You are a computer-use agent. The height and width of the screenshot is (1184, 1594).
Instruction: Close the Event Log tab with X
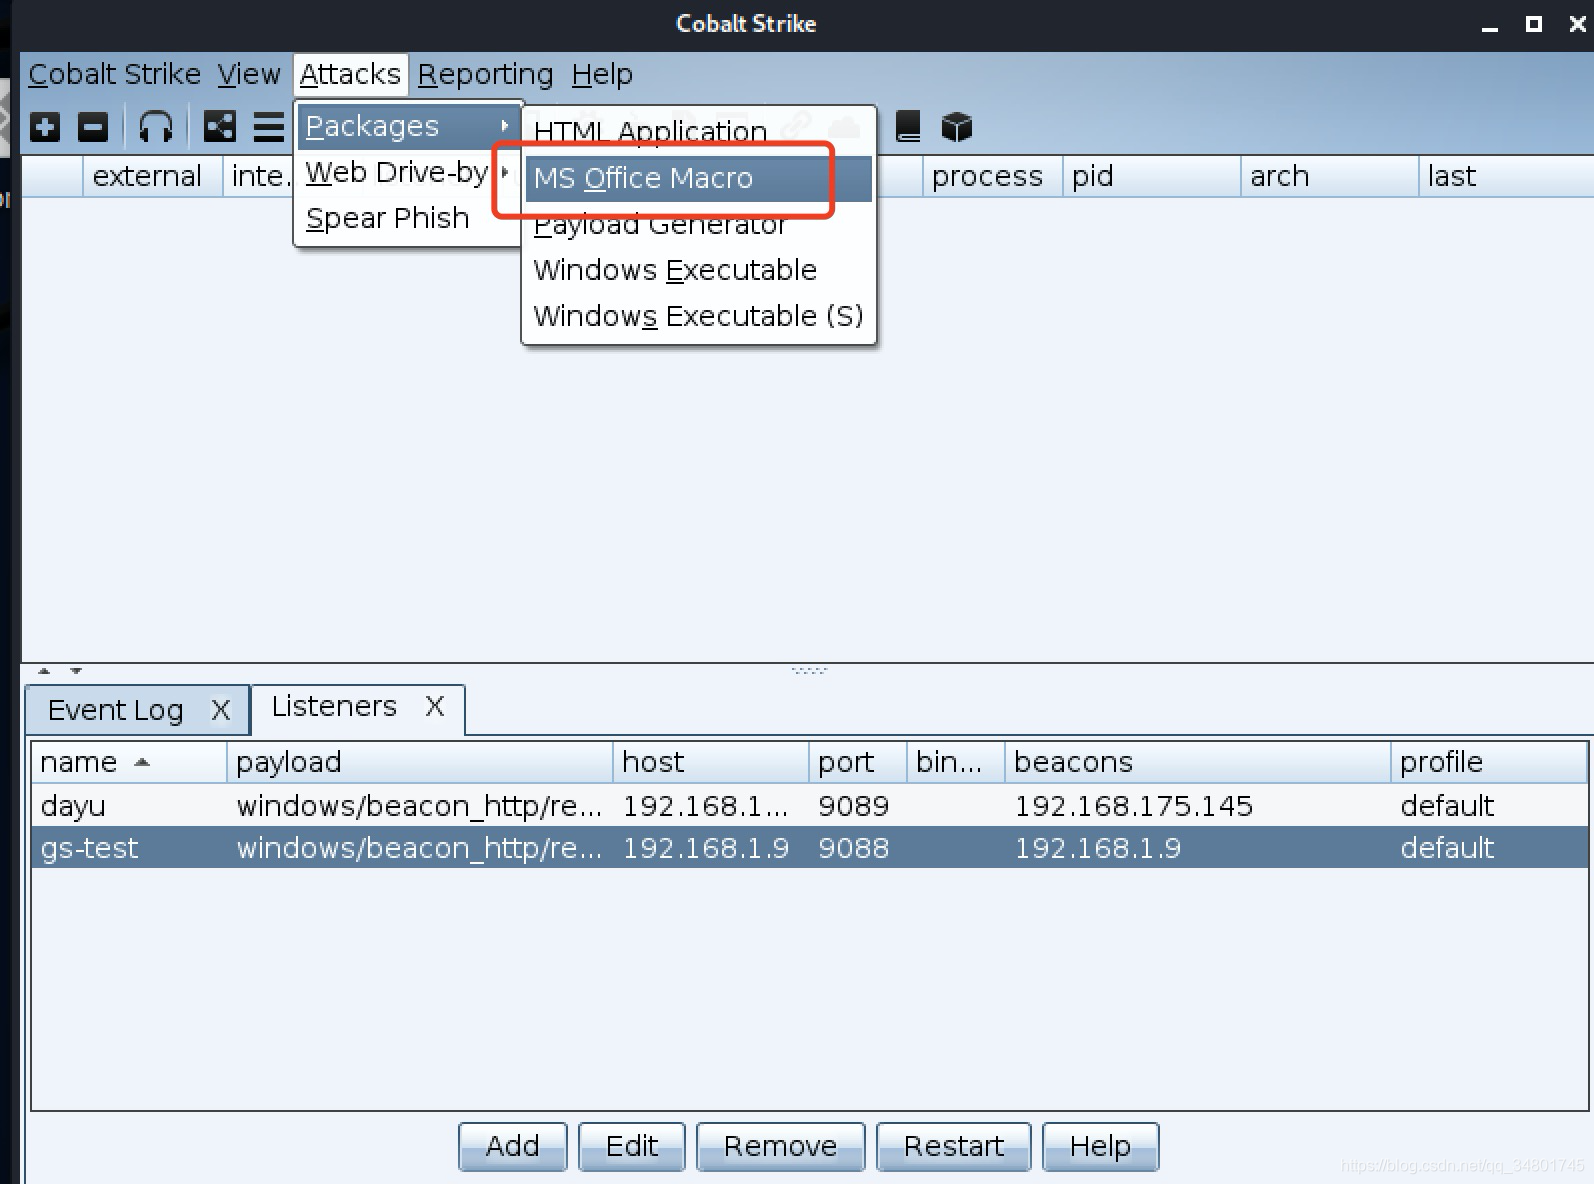(x=220, y=710)
